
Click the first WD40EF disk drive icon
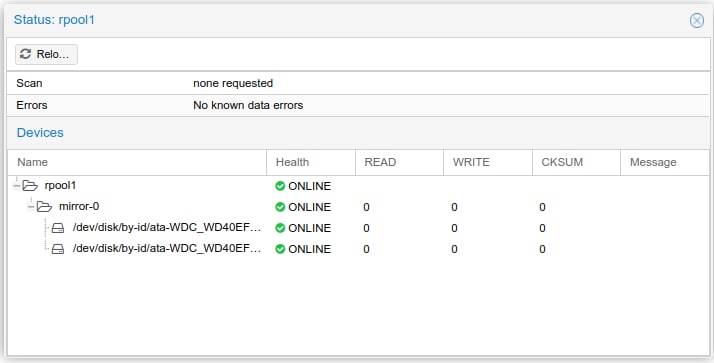click(58, 228)
